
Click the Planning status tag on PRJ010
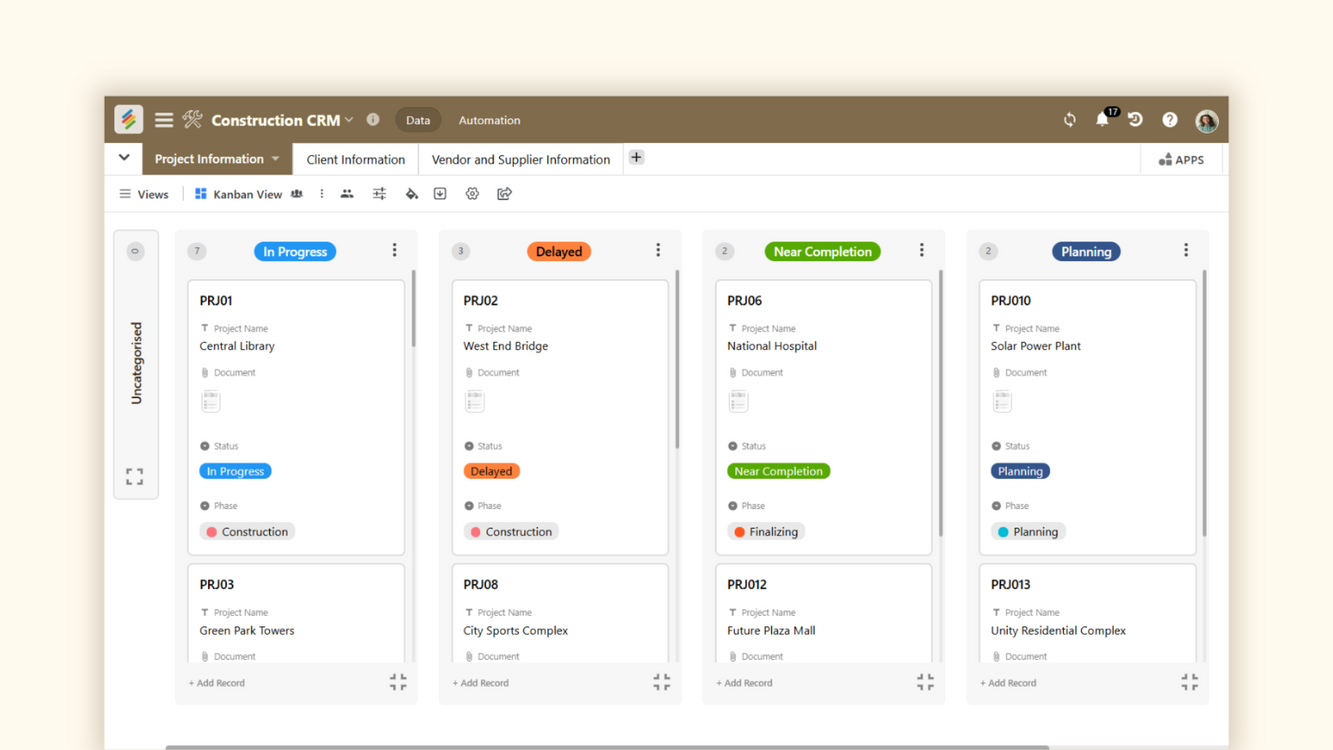point(1020,471)
